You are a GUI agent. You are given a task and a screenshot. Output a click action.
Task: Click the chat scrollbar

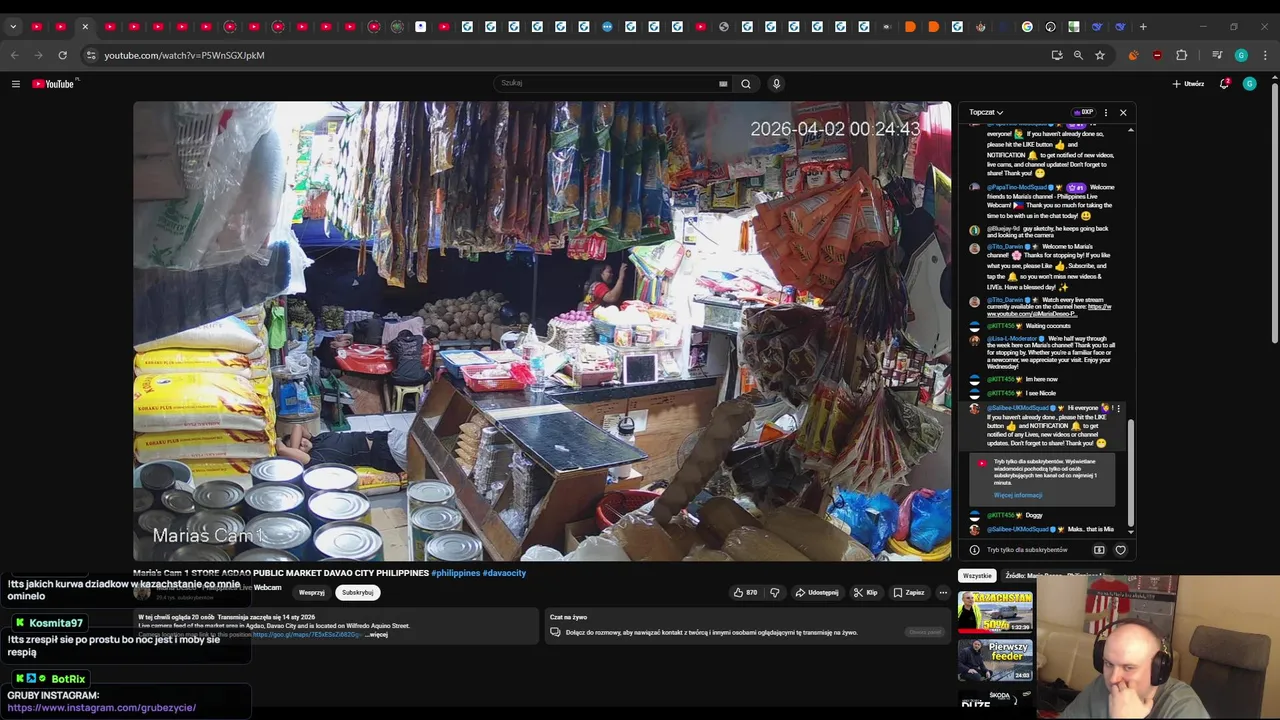coord(1131,472)
